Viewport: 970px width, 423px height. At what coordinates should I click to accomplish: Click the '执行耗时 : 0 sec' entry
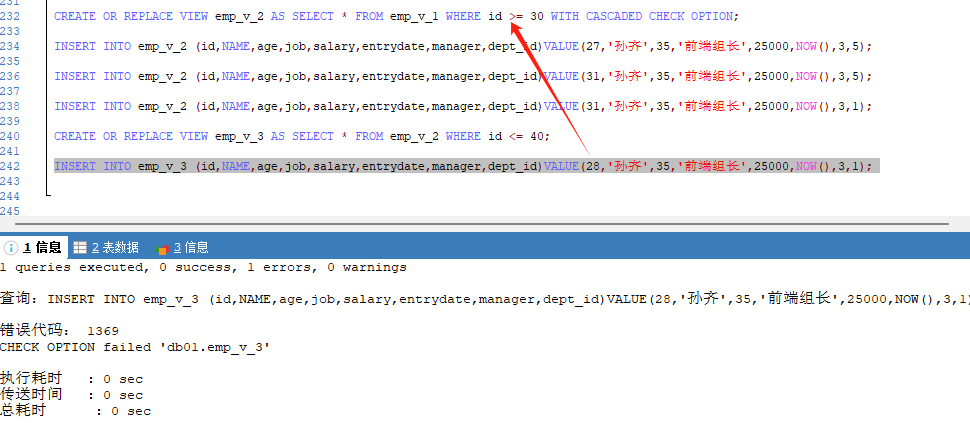click(x=72, y=378)
